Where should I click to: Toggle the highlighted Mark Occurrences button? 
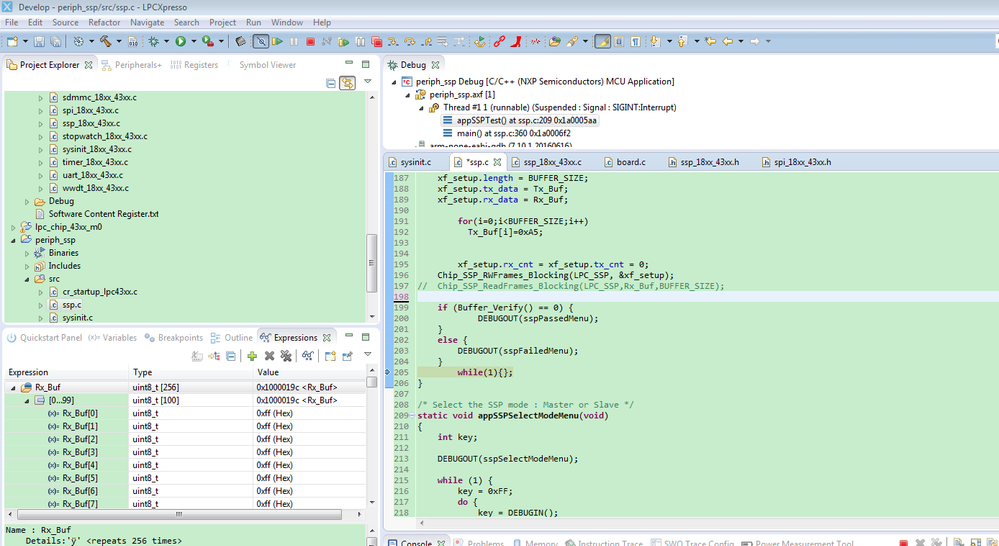coord(602,42)
